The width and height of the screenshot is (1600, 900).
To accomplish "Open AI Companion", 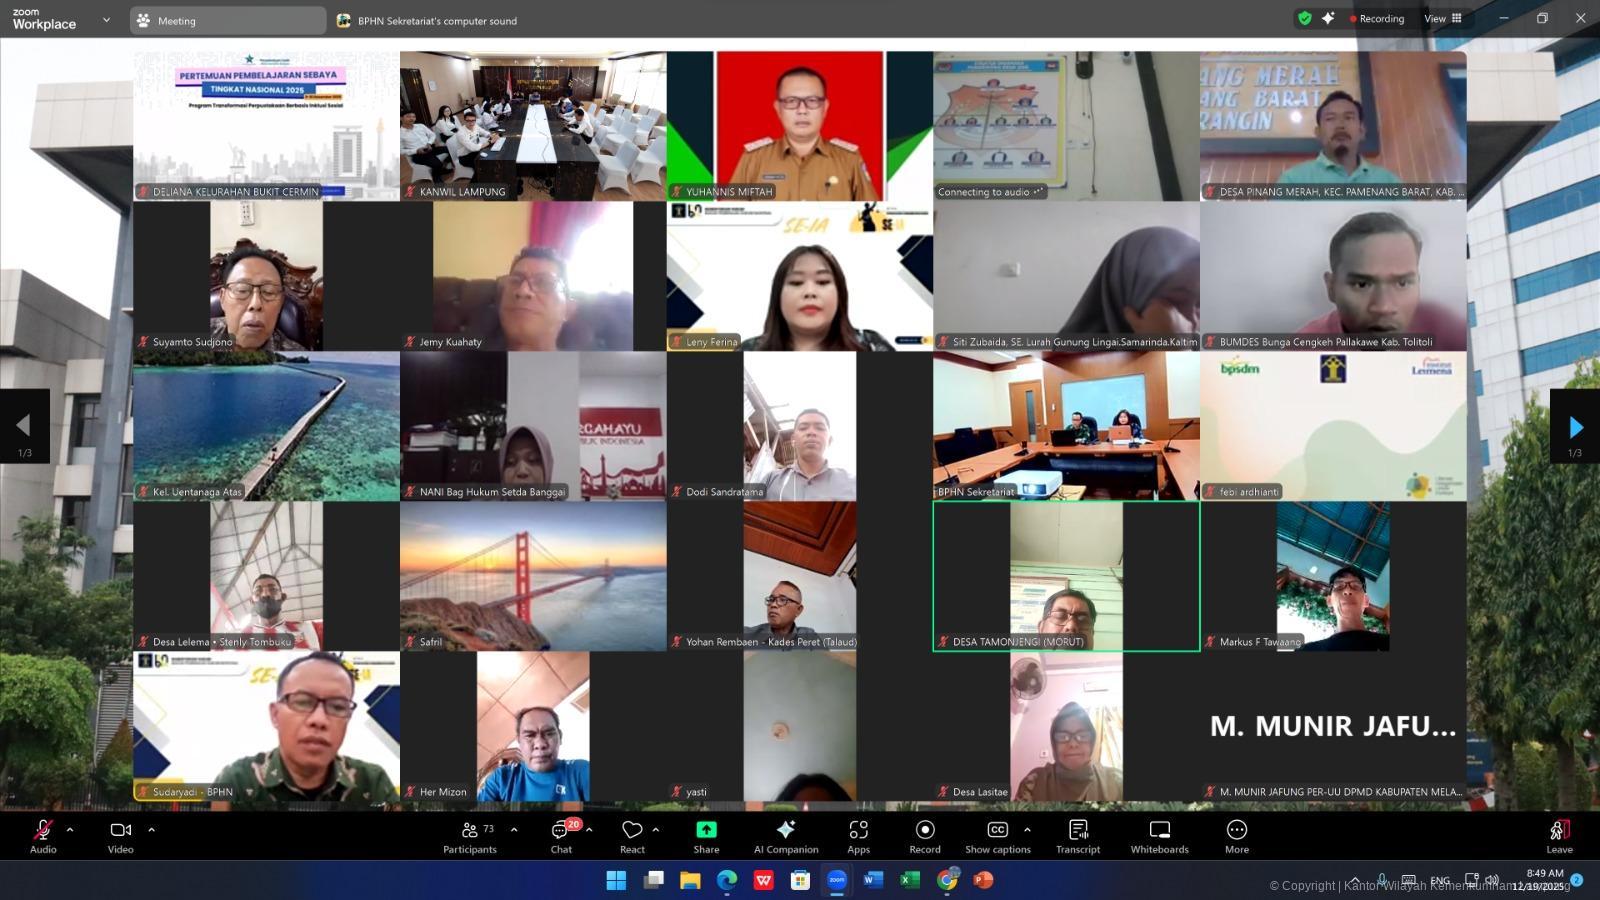I will pyautogui.click(x=786, y=836).
